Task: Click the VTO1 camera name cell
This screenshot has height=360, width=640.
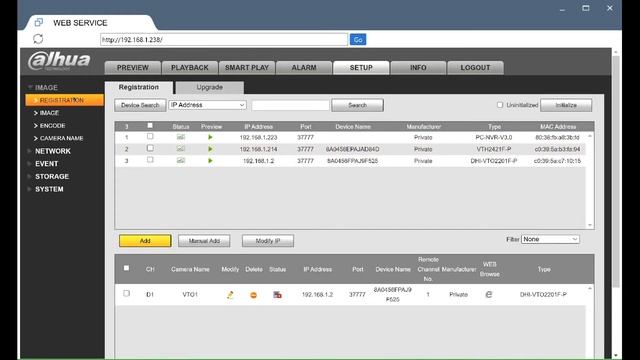Action: coord(190,294)
